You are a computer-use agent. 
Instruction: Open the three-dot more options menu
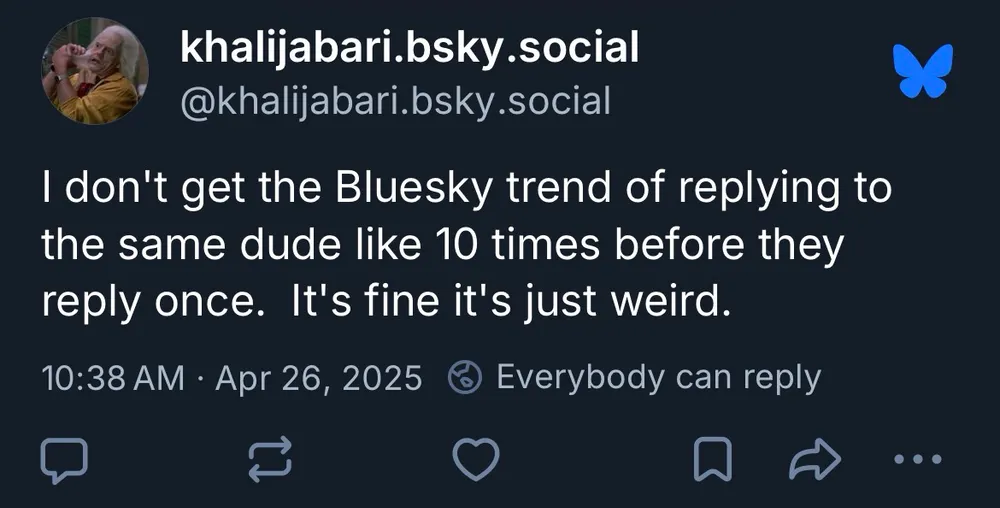coord(916,459)
